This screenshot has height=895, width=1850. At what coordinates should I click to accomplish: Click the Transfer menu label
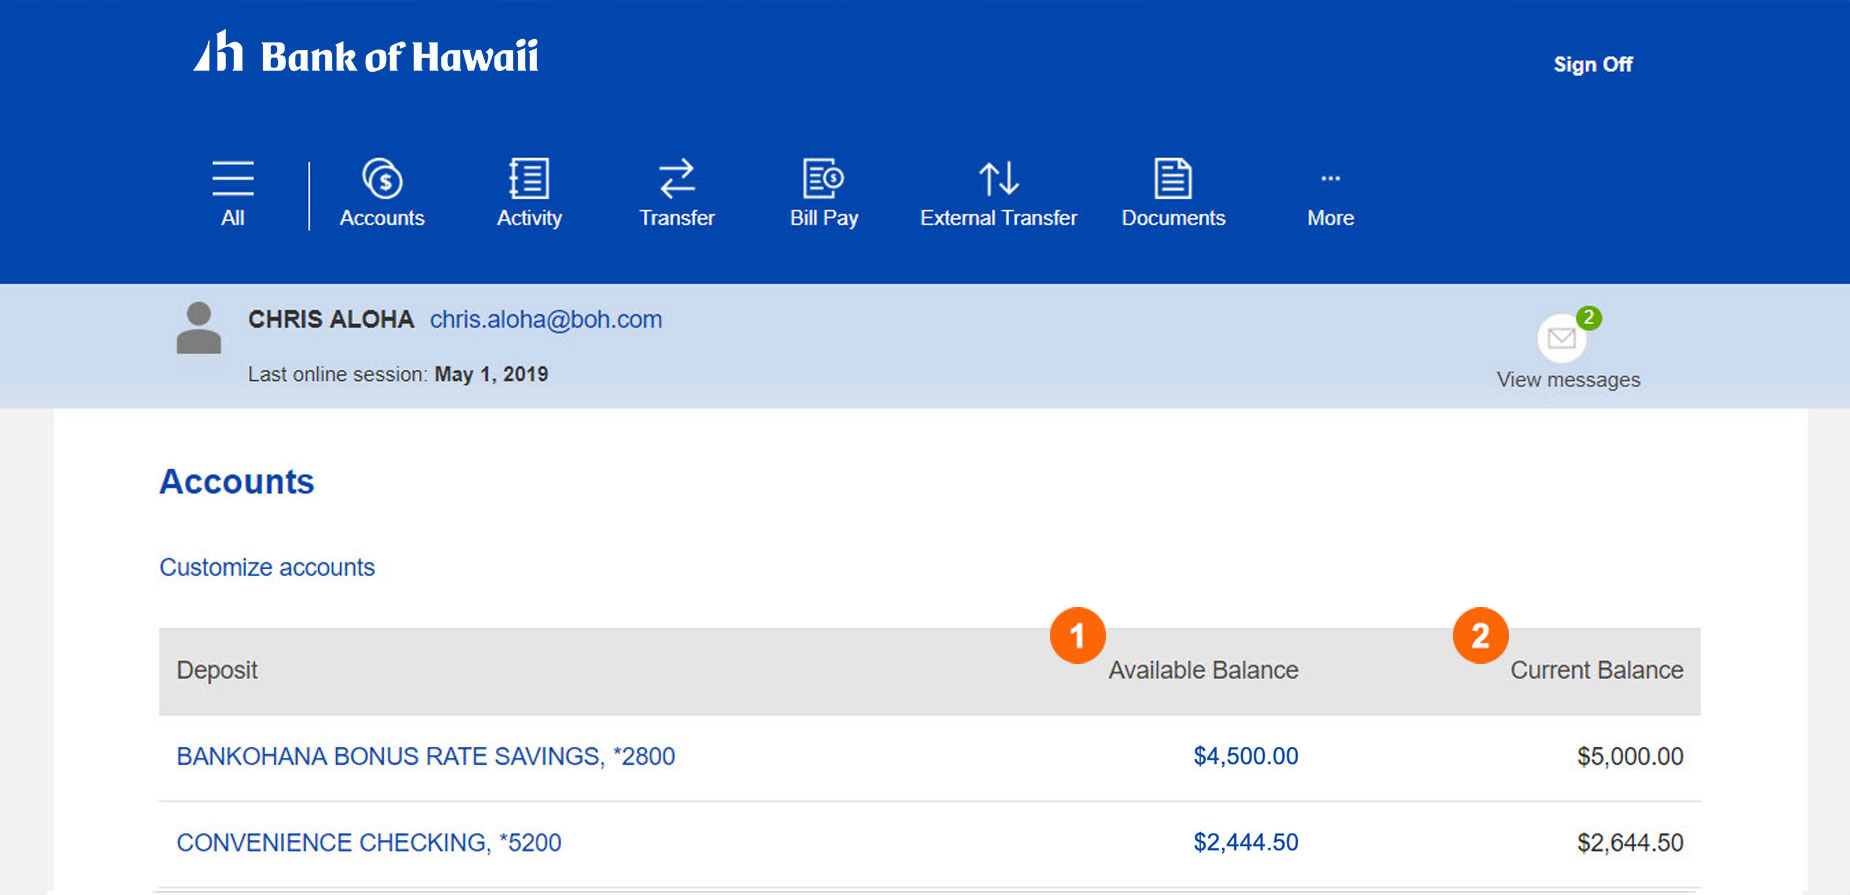[677, 218]
